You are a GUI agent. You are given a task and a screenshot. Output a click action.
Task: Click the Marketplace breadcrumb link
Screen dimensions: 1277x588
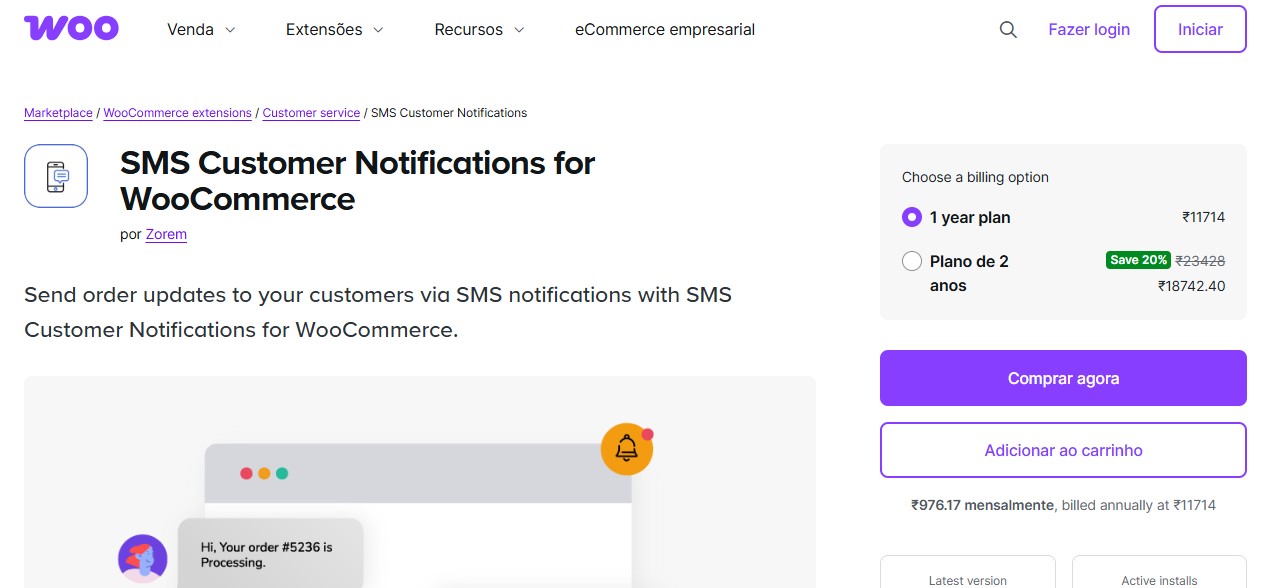click(x=57, y=113)
